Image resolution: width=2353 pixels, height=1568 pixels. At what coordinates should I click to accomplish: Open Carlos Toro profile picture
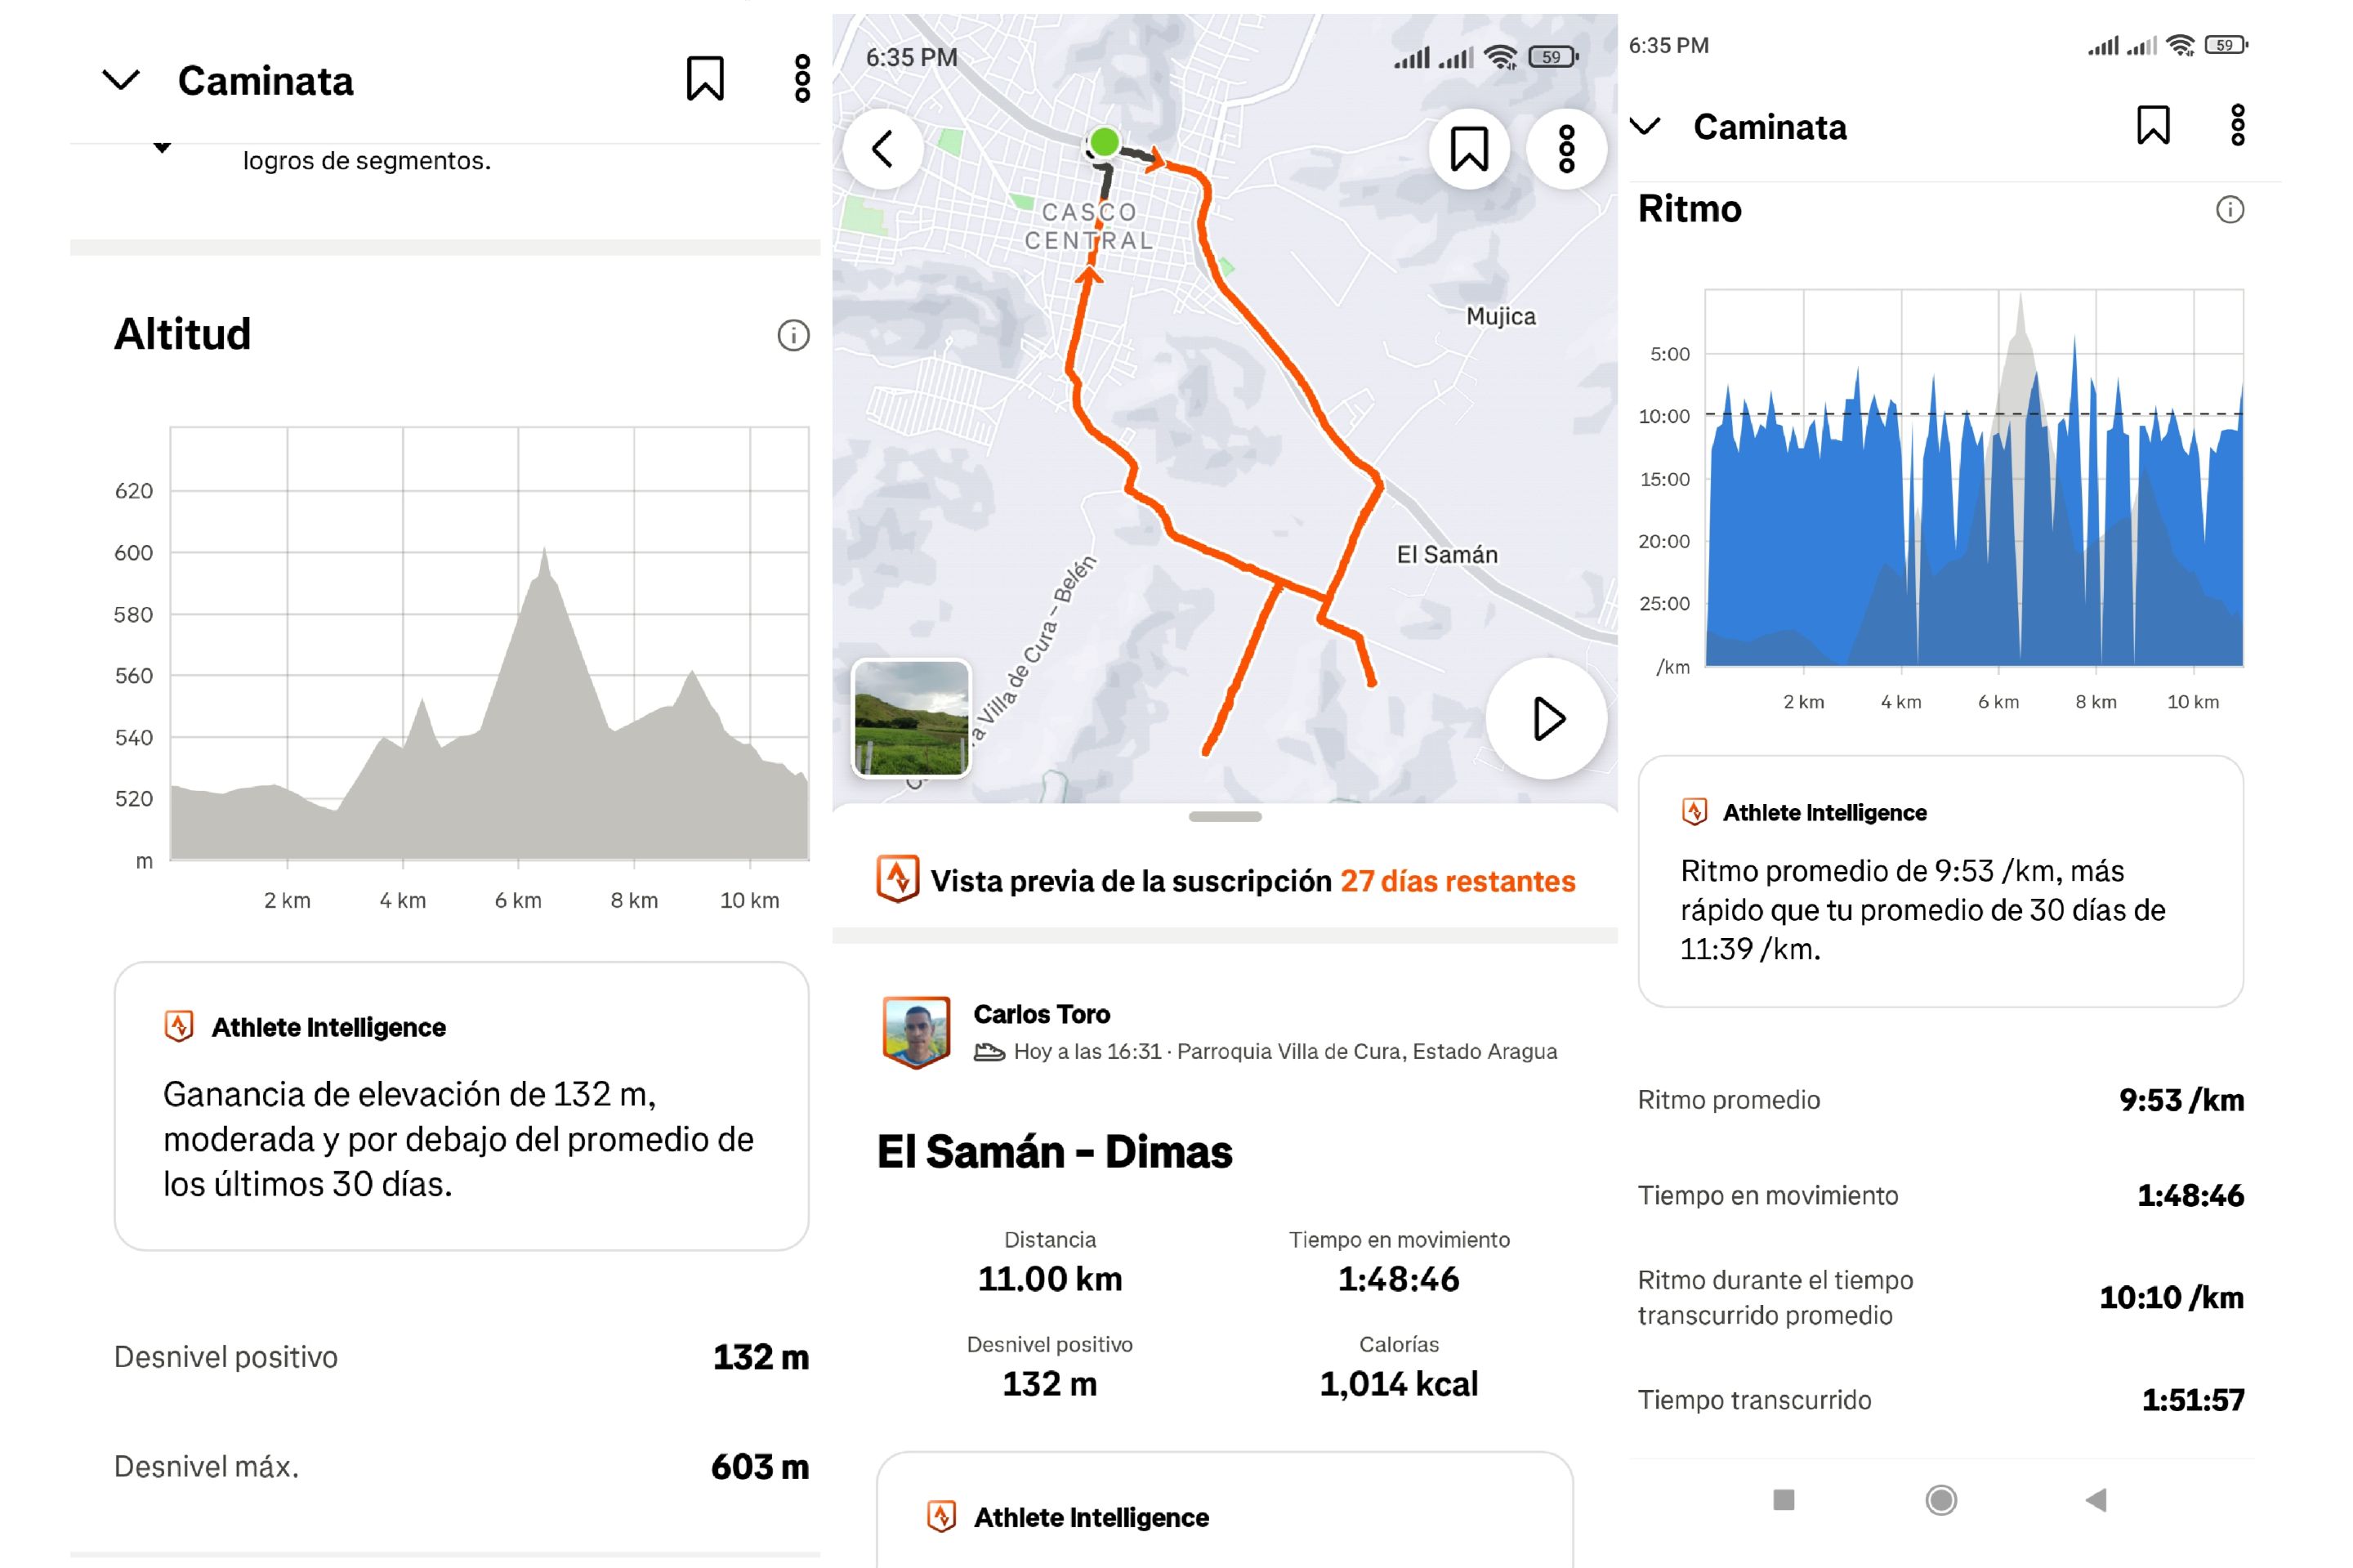(916, 1032)
